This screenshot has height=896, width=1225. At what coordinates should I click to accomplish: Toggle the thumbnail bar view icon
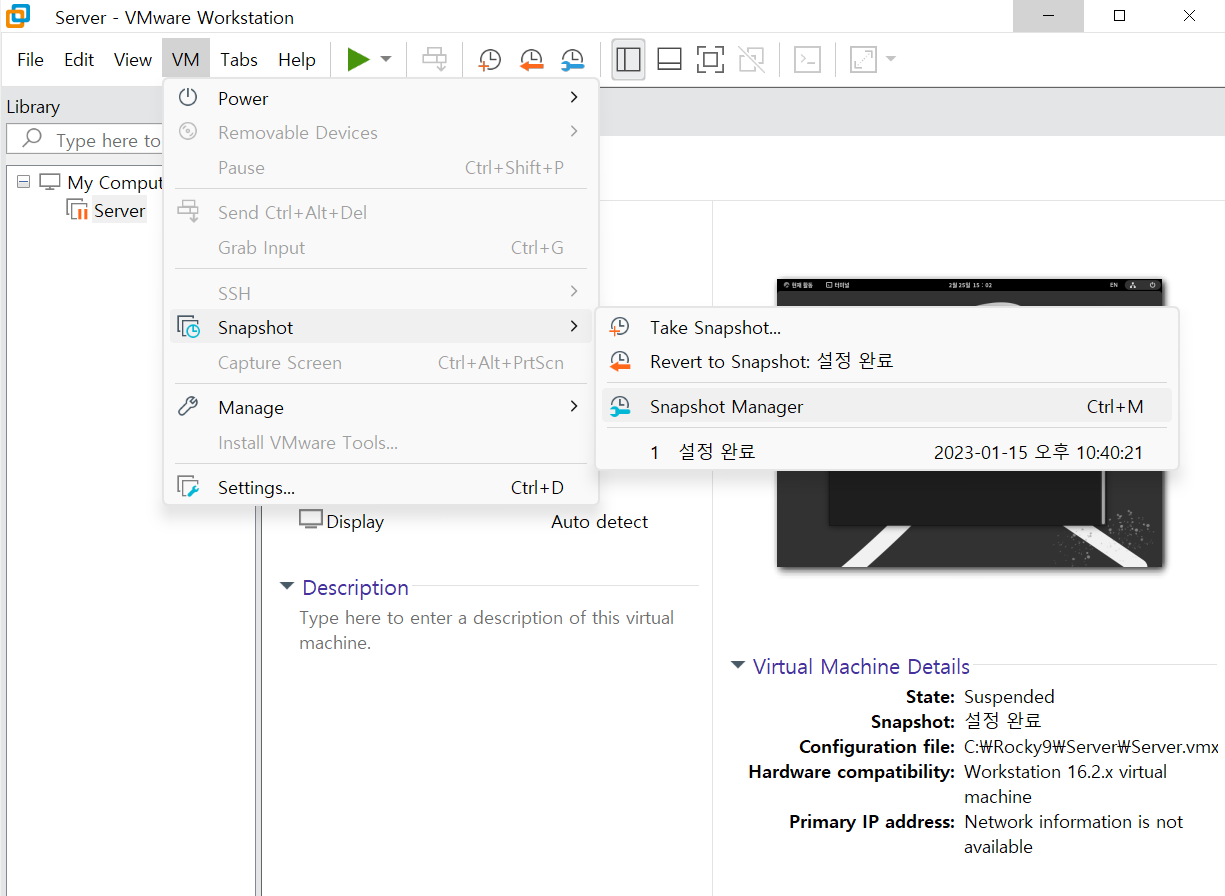point(669,60)
